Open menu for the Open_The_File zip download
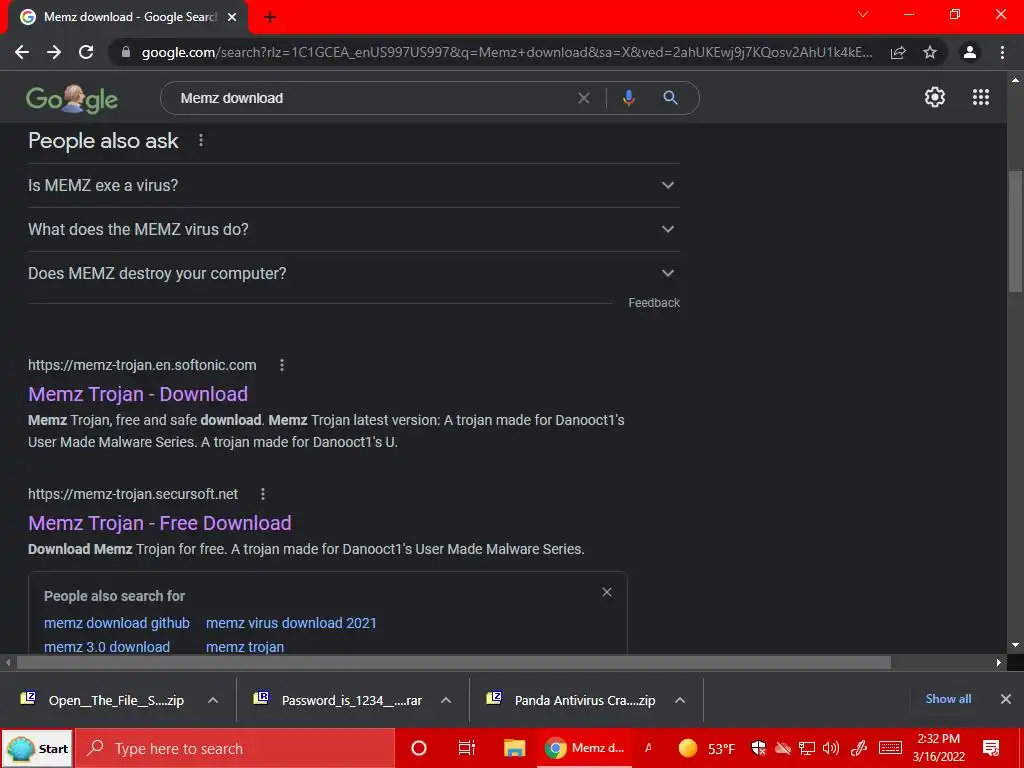The width and height of the screenshot is (1024, 768). click(x=213, y=700)
